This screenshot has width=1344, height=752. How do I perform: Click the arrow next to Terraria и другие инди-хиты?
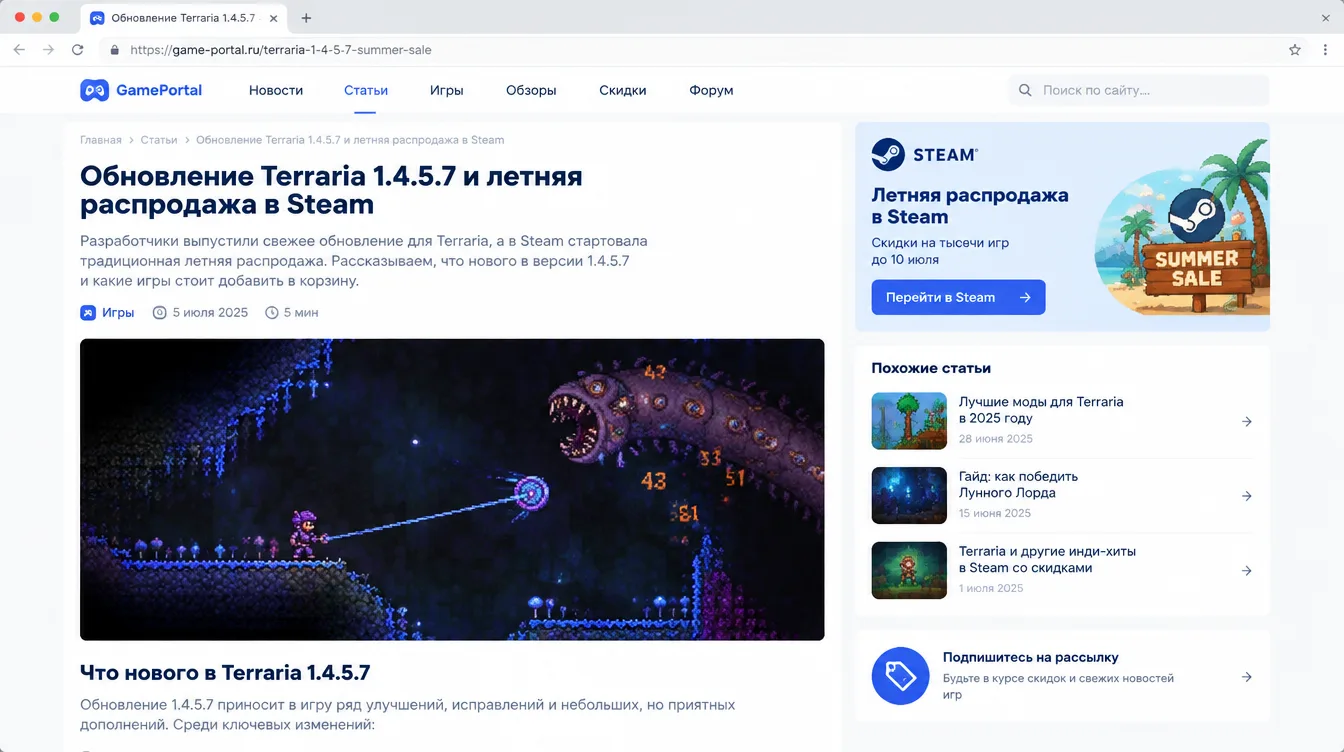1247,571
